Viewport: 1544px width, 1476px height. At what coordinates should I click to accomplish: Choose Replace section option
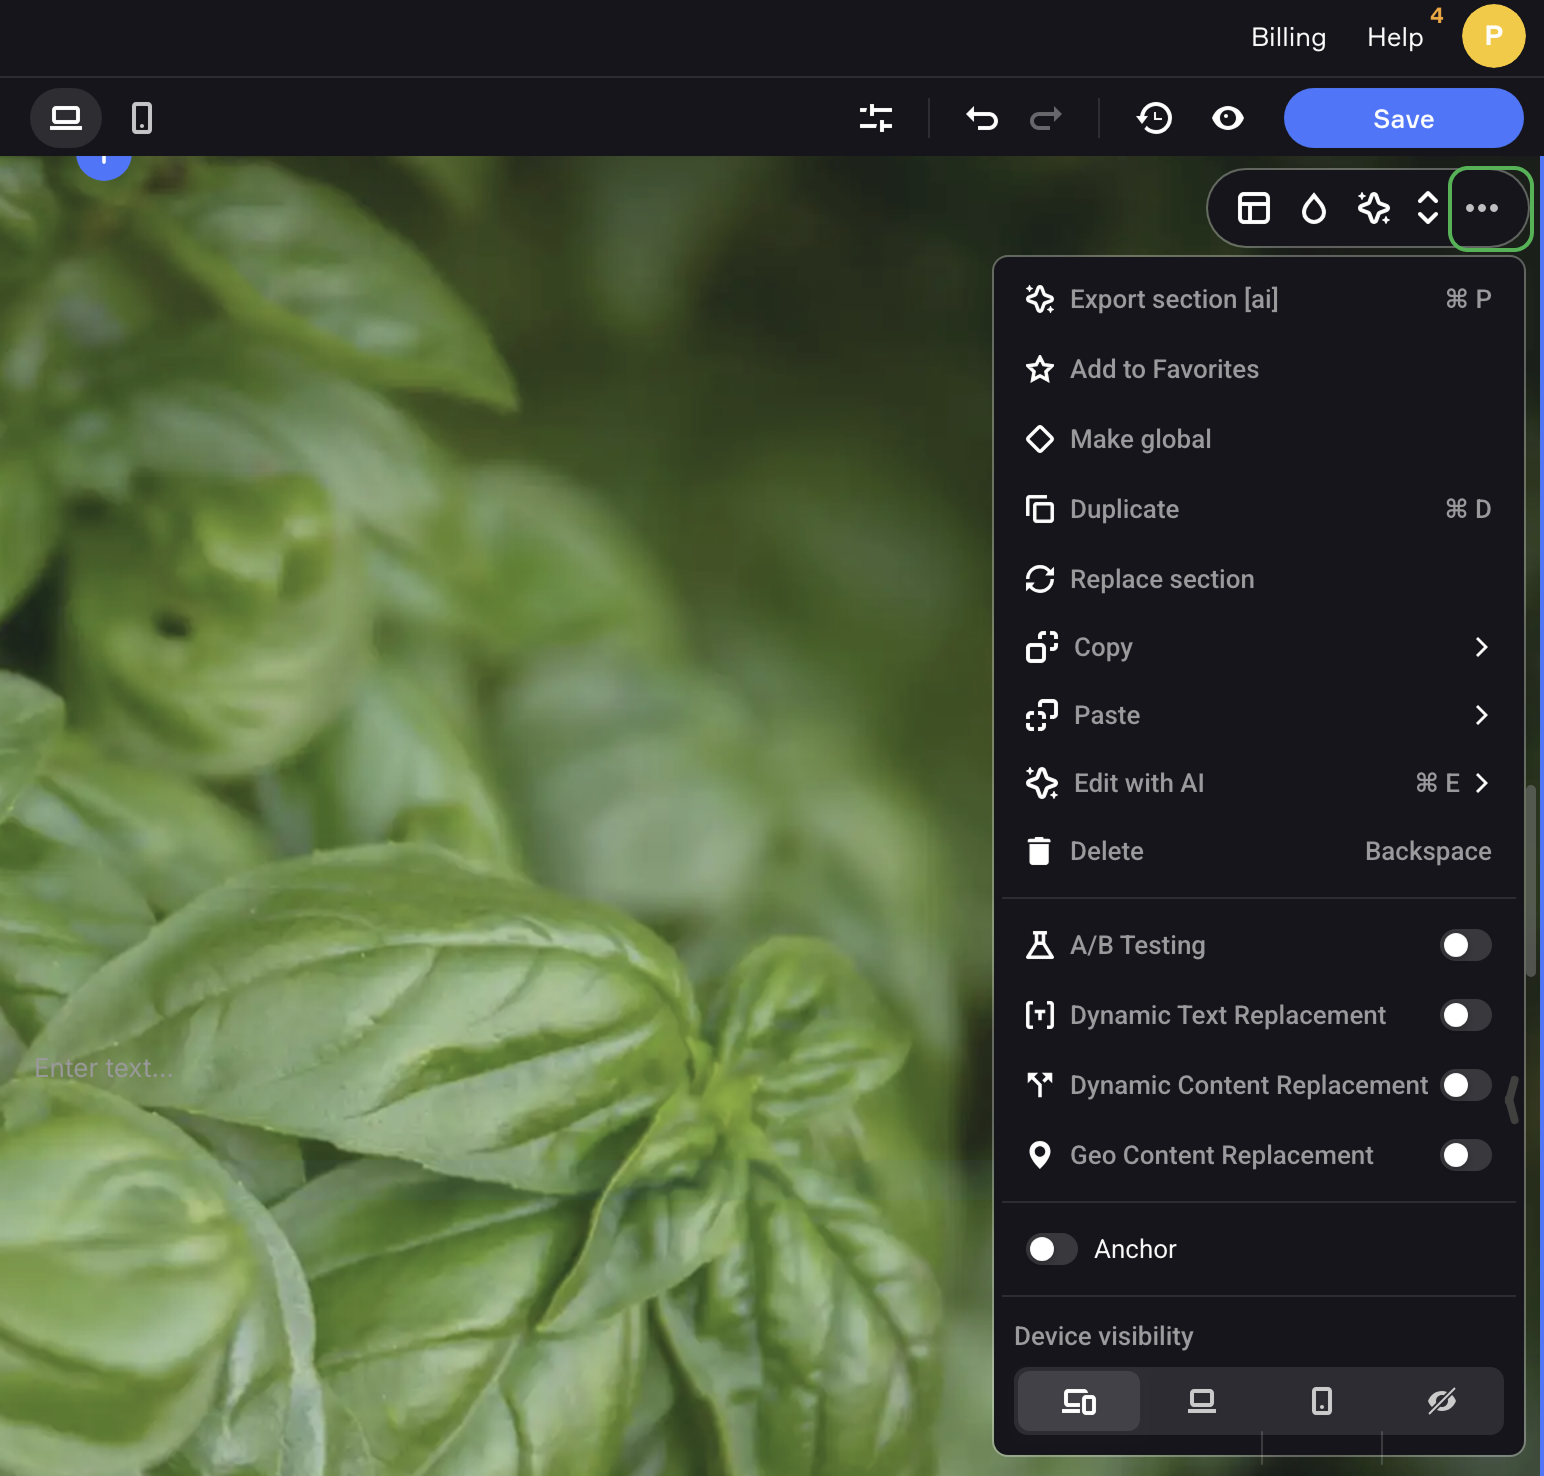coord(1161,579)
